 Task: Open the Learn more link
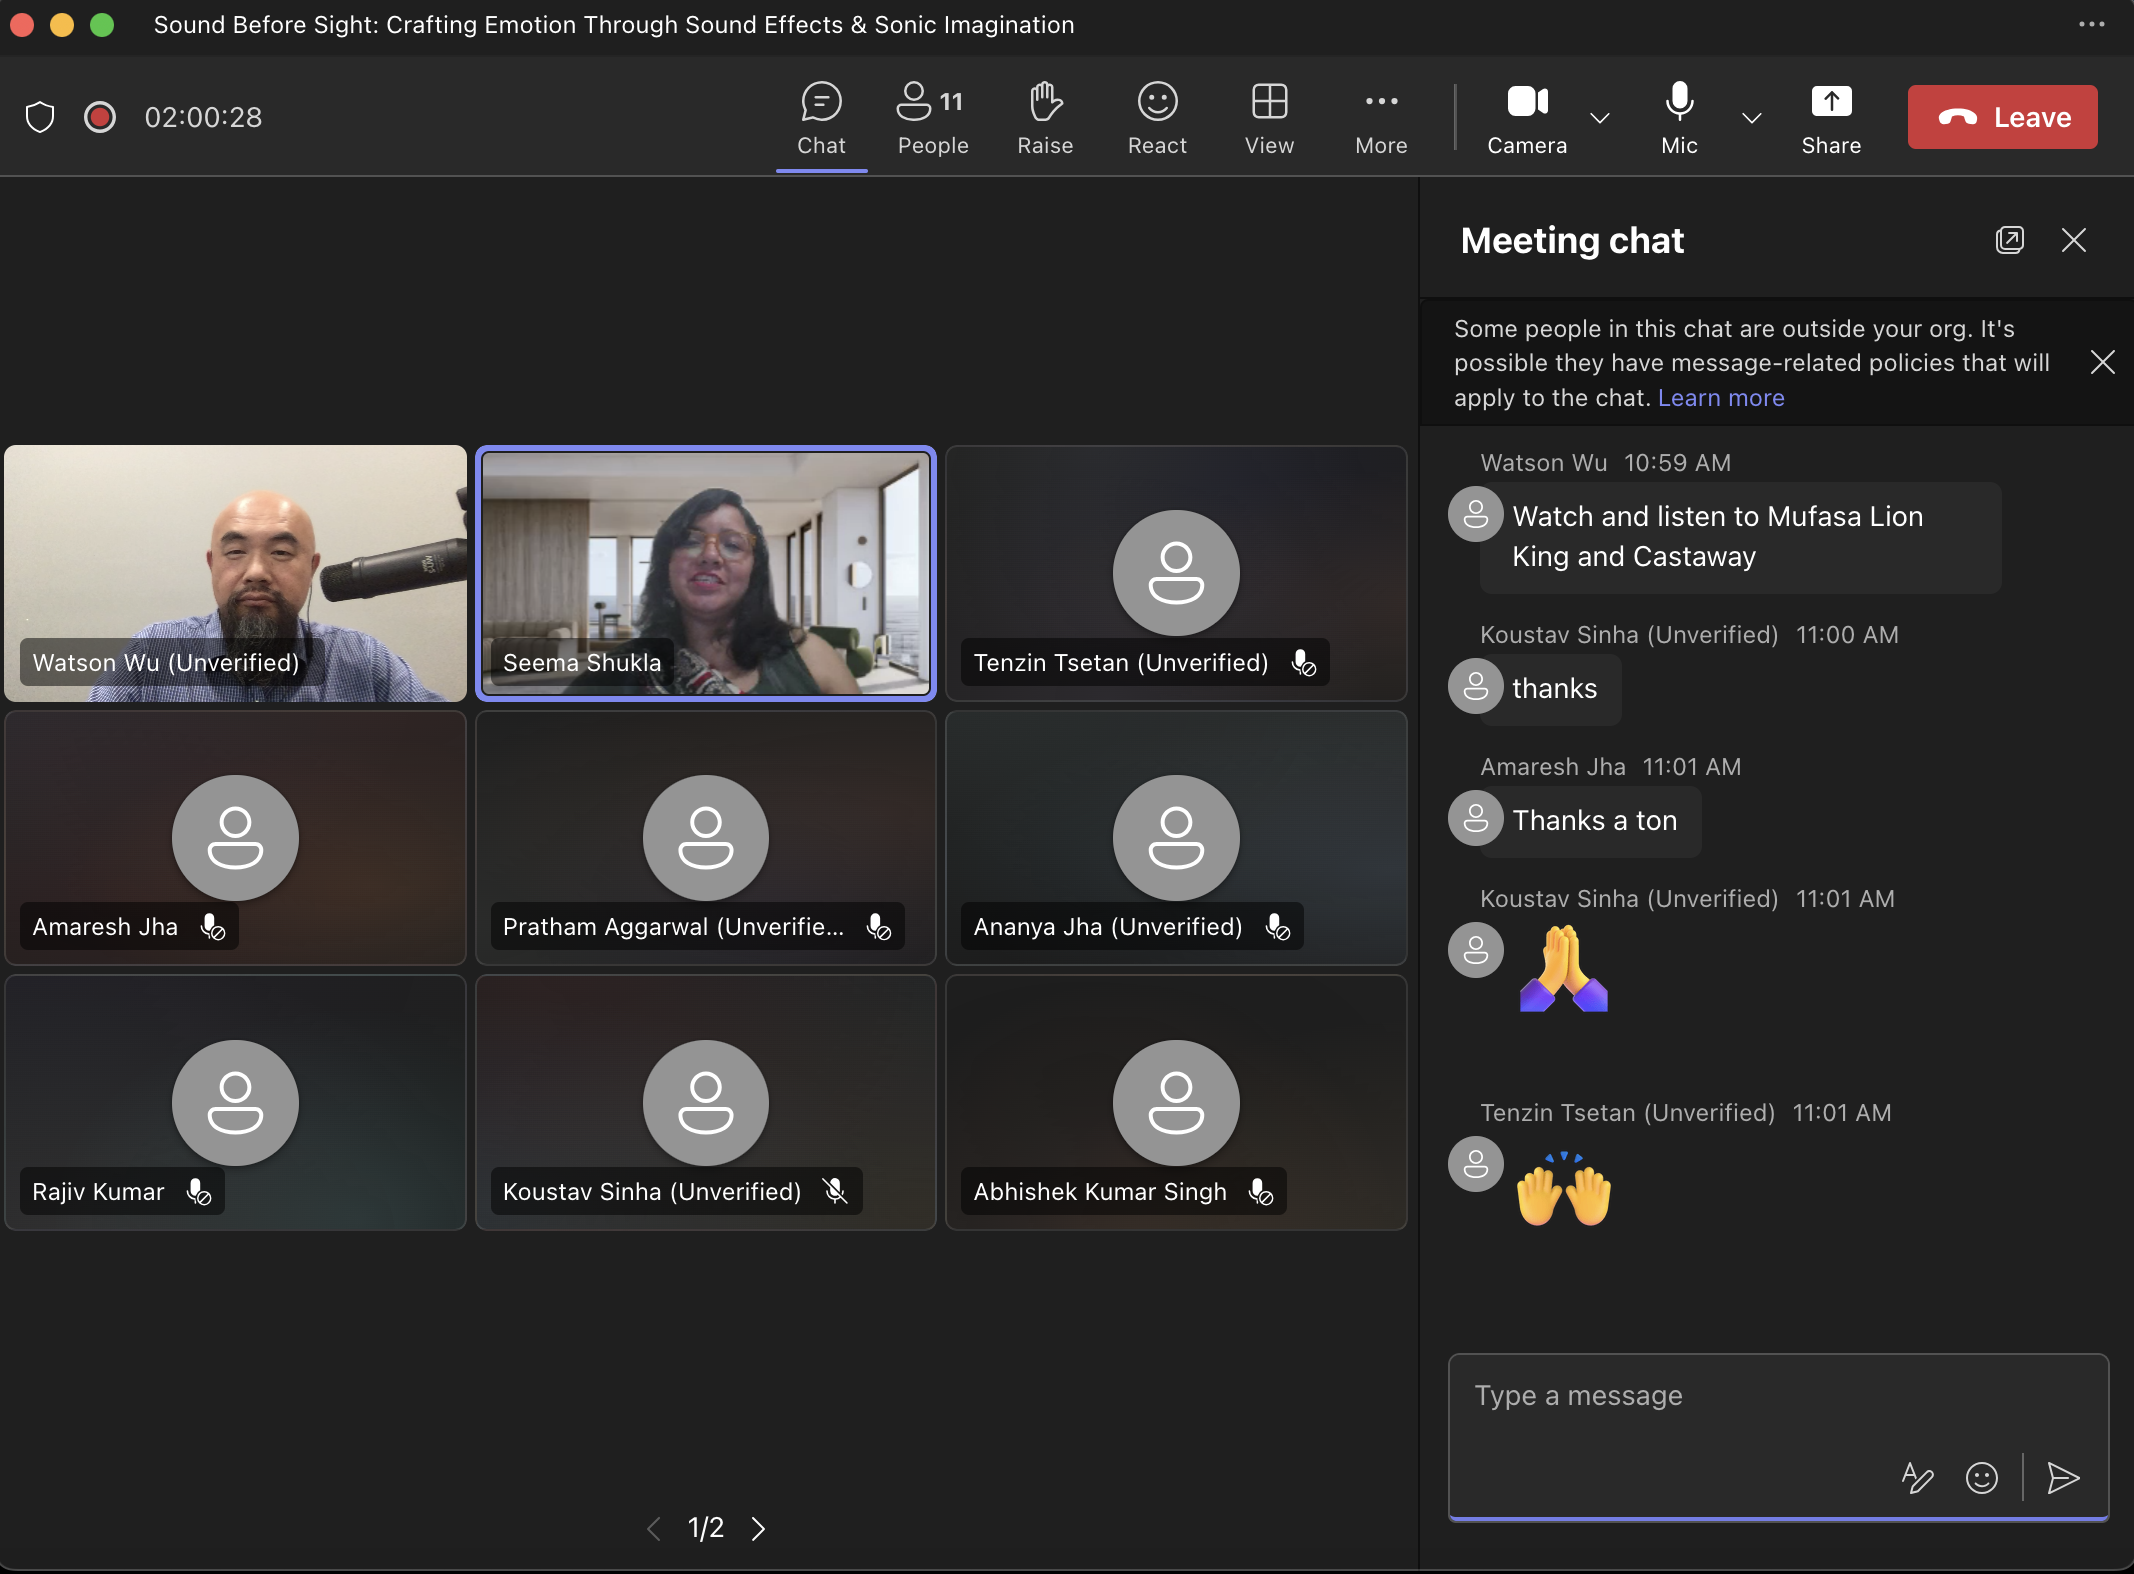pyautogui.click(x=1720, y=398)
